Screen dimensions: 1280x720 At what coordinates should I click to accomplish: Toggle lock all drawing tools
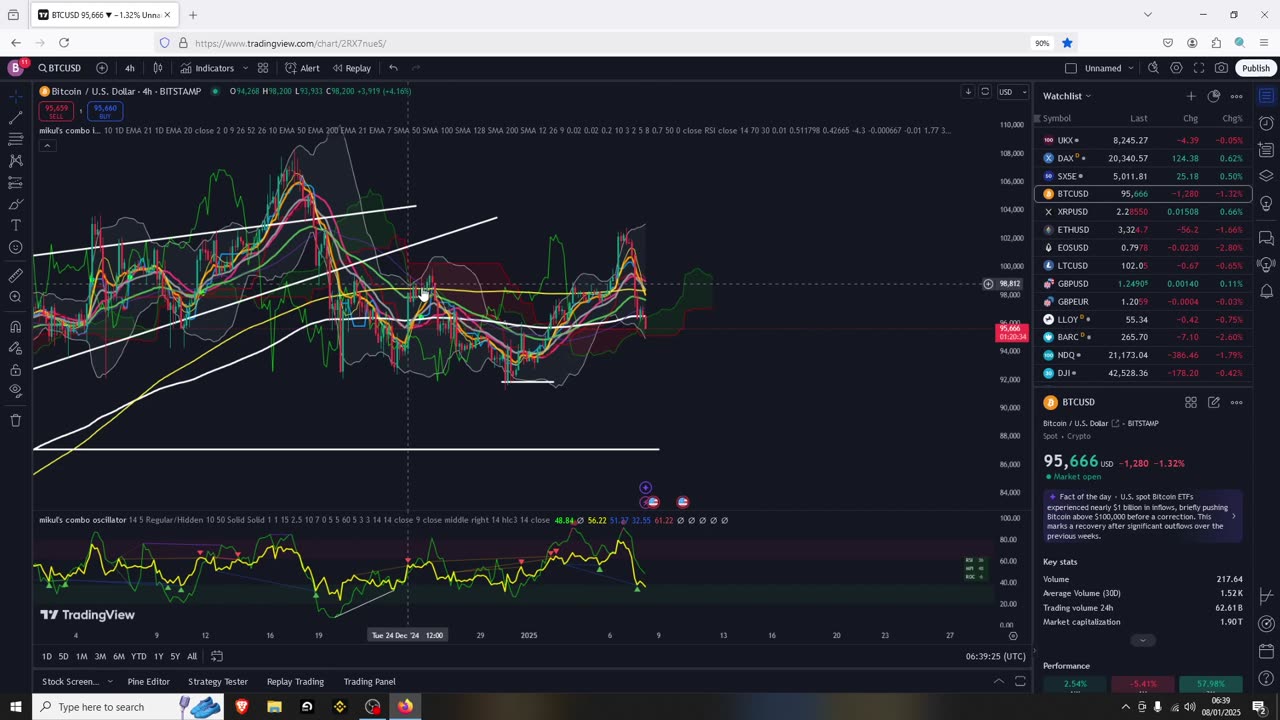point(15,370)
